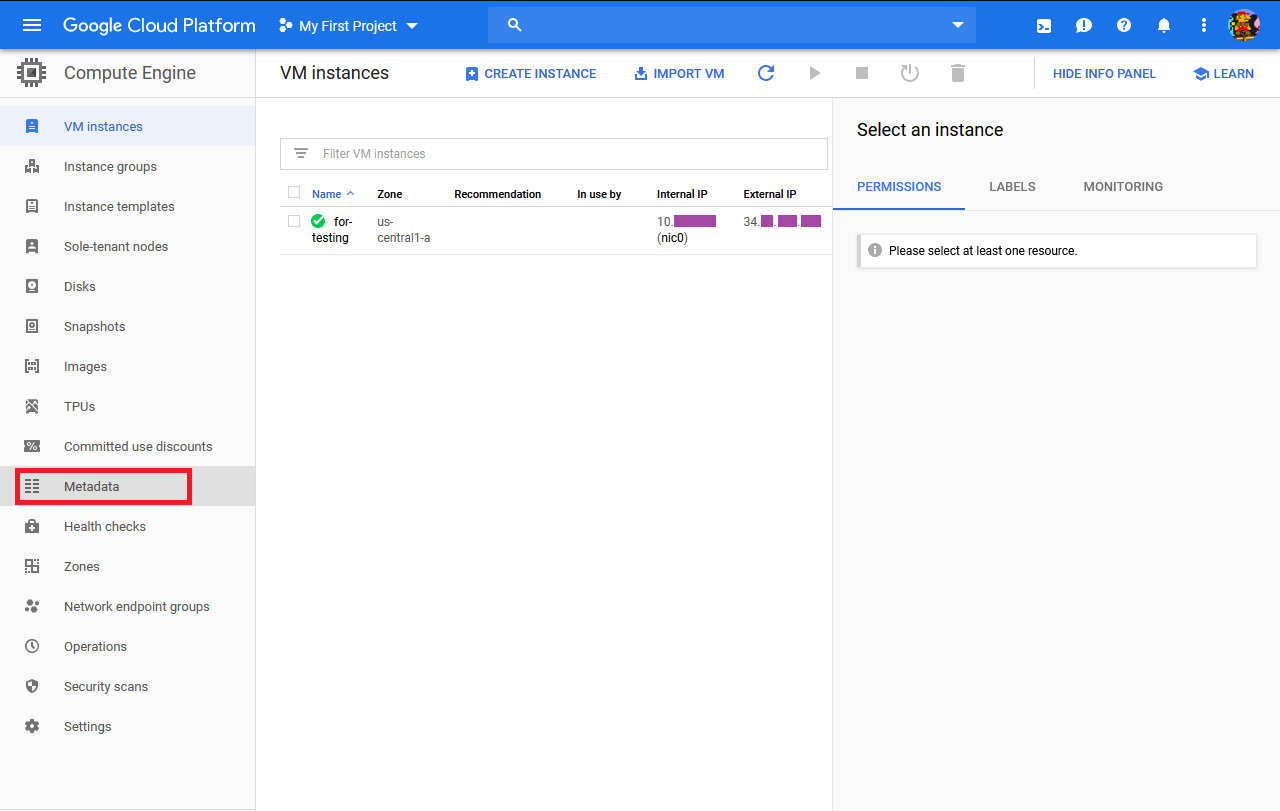
Task: Click the Disks sidebar icon
Action: coord(32,286)
